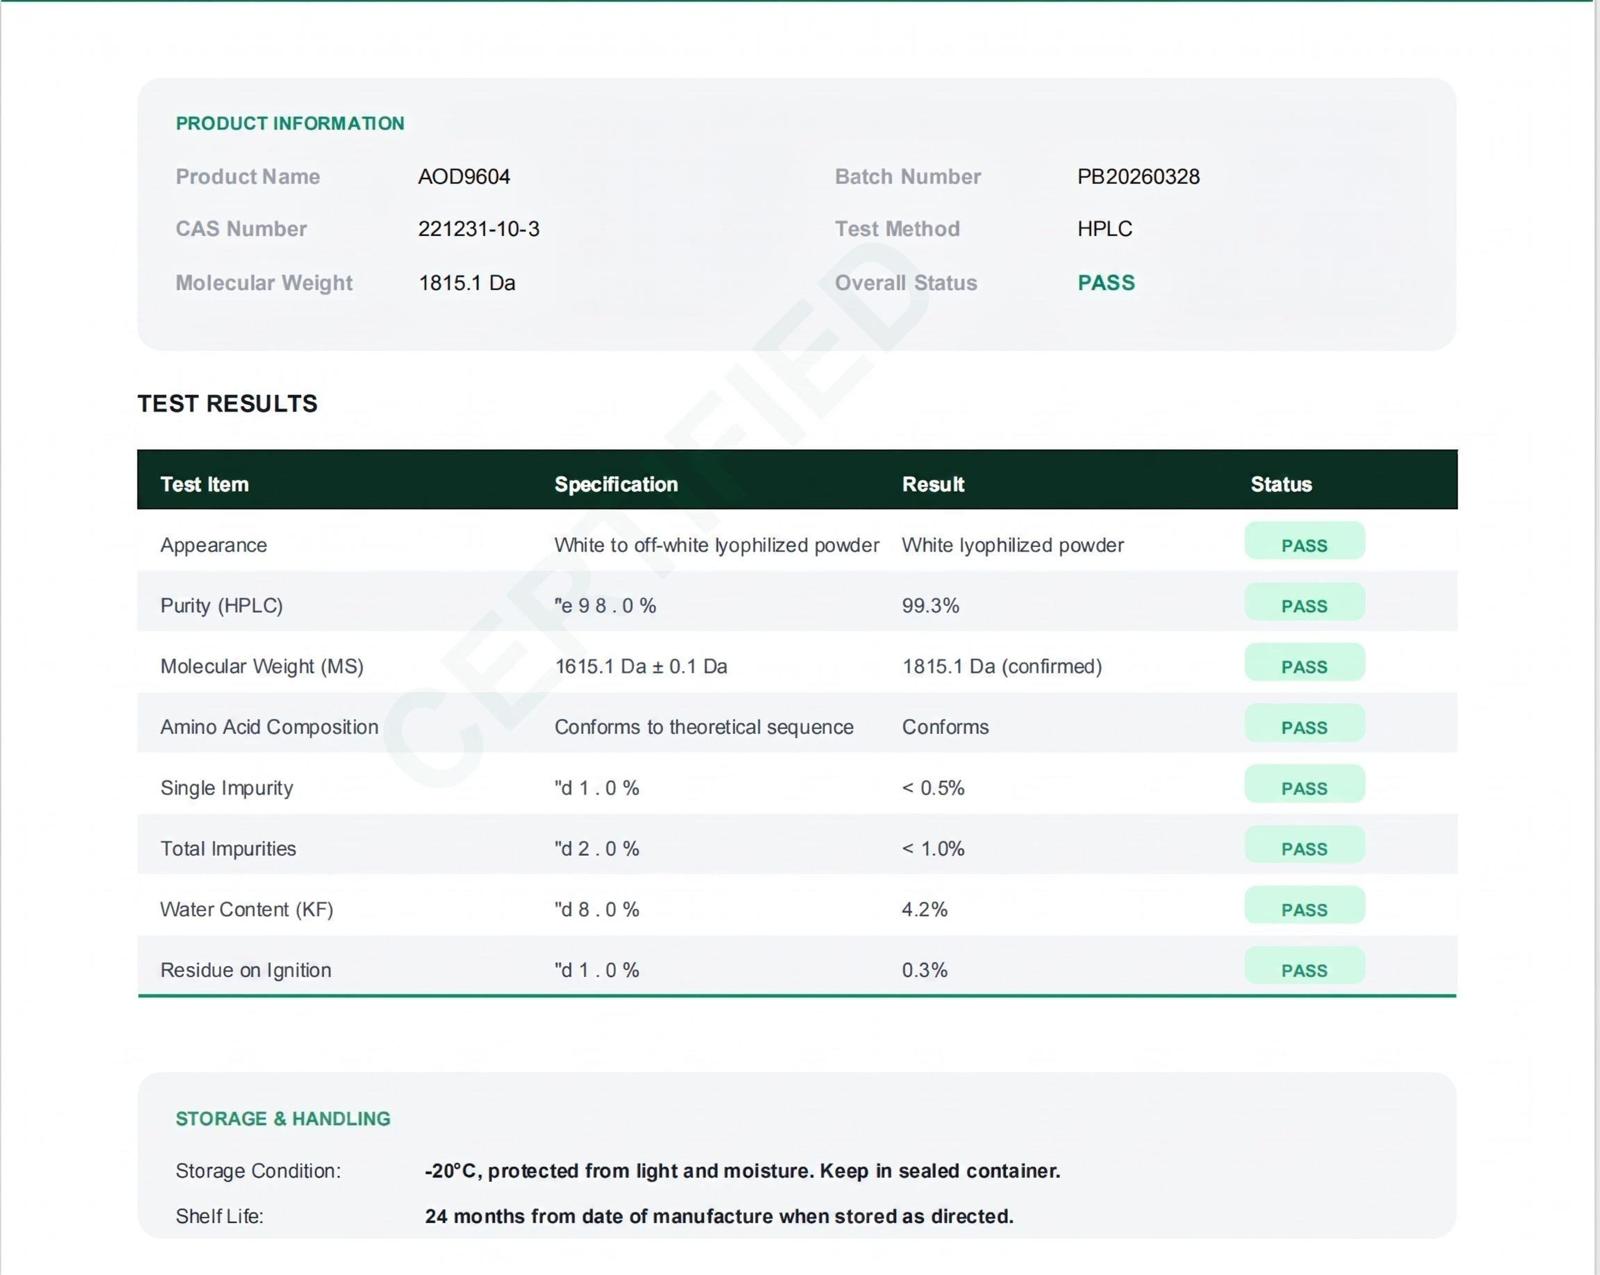This screenshot has height=1275, width=1600.
Task: Click the Residue on Ignition PASS badge
Action: click(1304, 967)
